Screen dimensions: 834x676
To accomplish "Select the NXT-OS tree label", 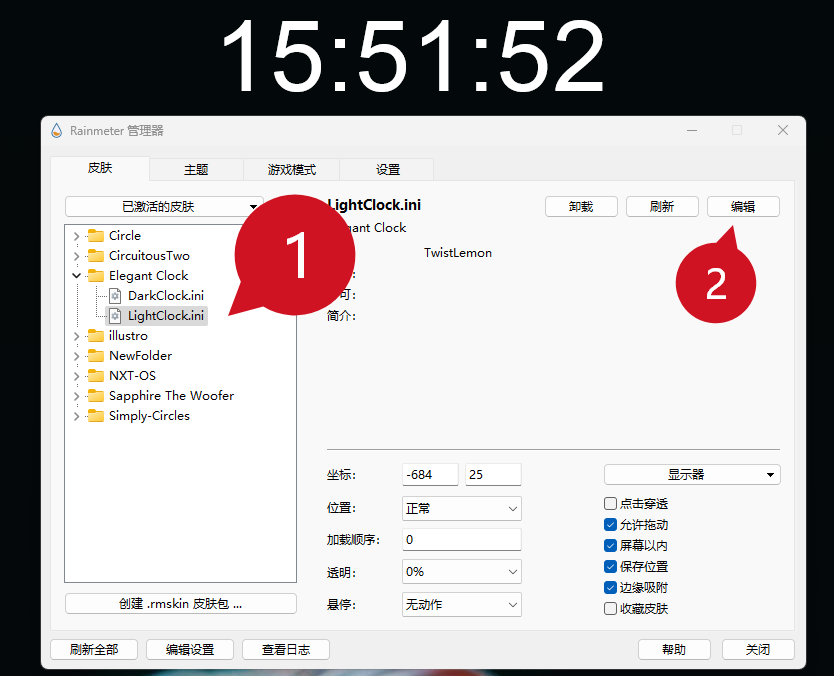I will click(132, 375).
